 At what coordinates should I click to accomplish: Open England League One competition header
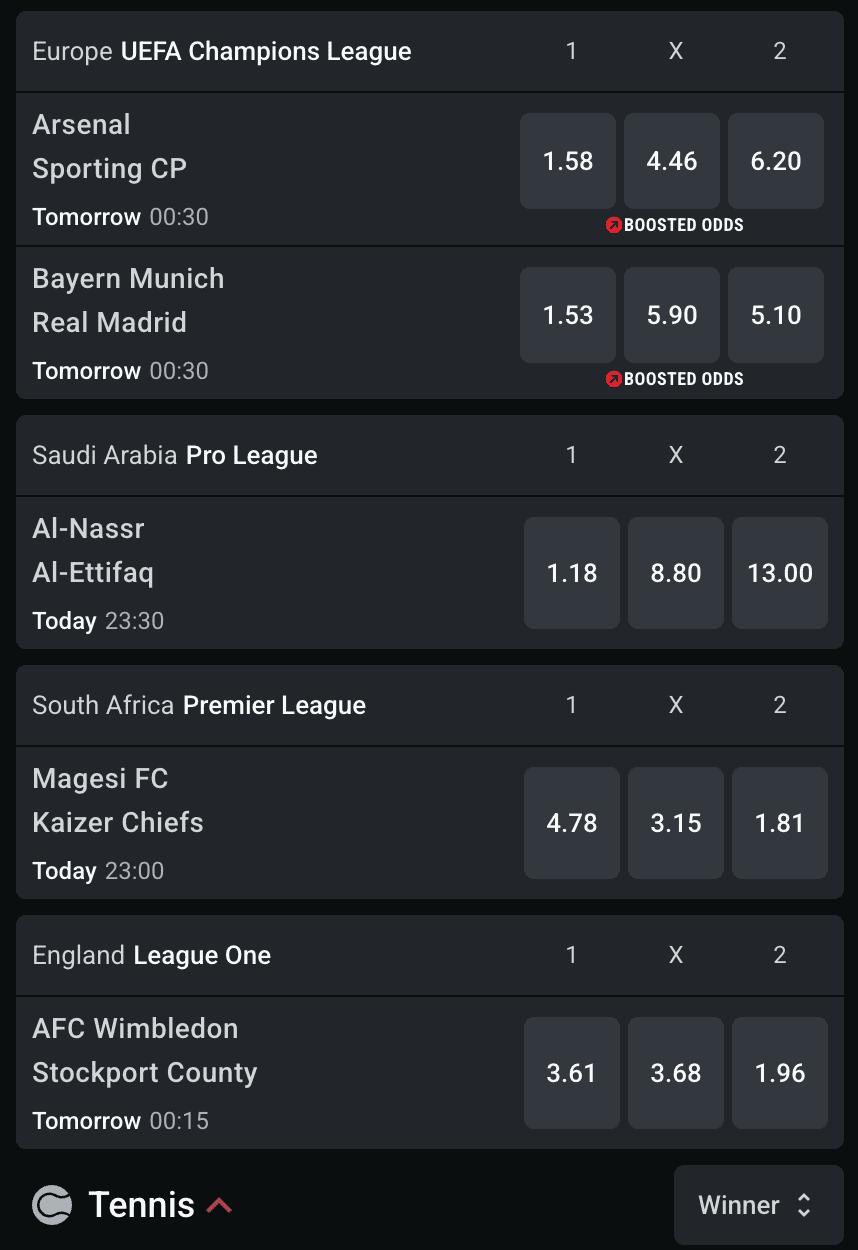[152, 956]
